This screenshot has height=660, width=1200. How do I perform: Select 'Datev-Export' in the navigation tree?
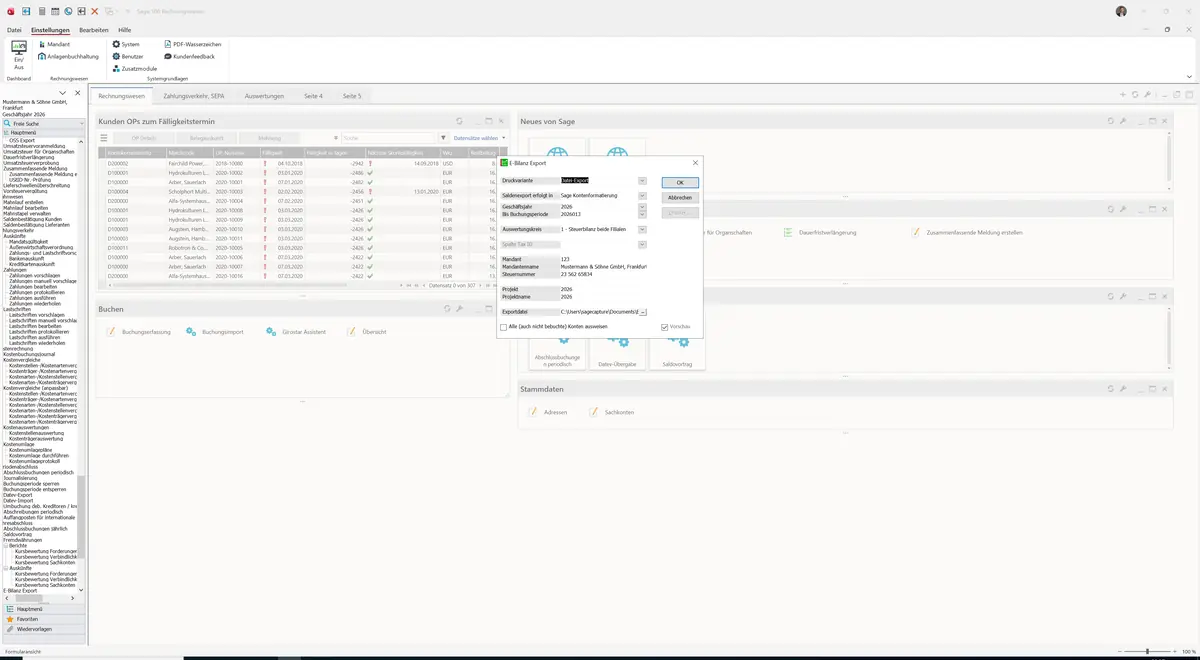pos(18,495)
